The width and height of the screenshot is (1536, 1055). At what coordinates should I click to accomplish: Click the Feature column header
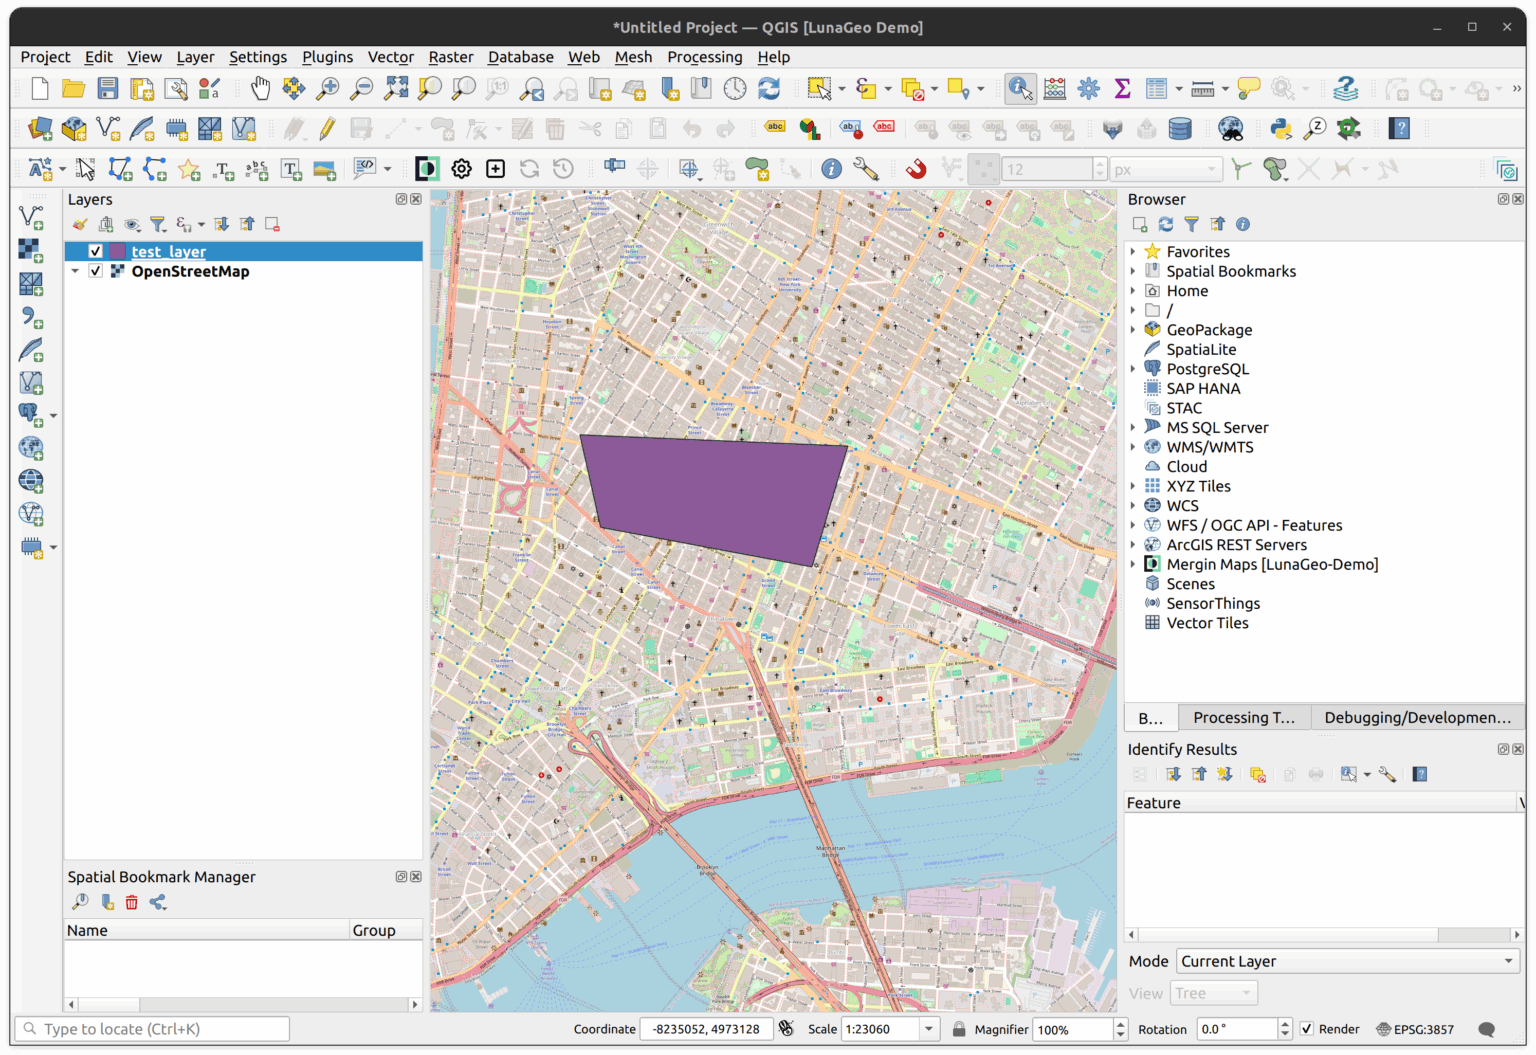[x=1321, y=803]
